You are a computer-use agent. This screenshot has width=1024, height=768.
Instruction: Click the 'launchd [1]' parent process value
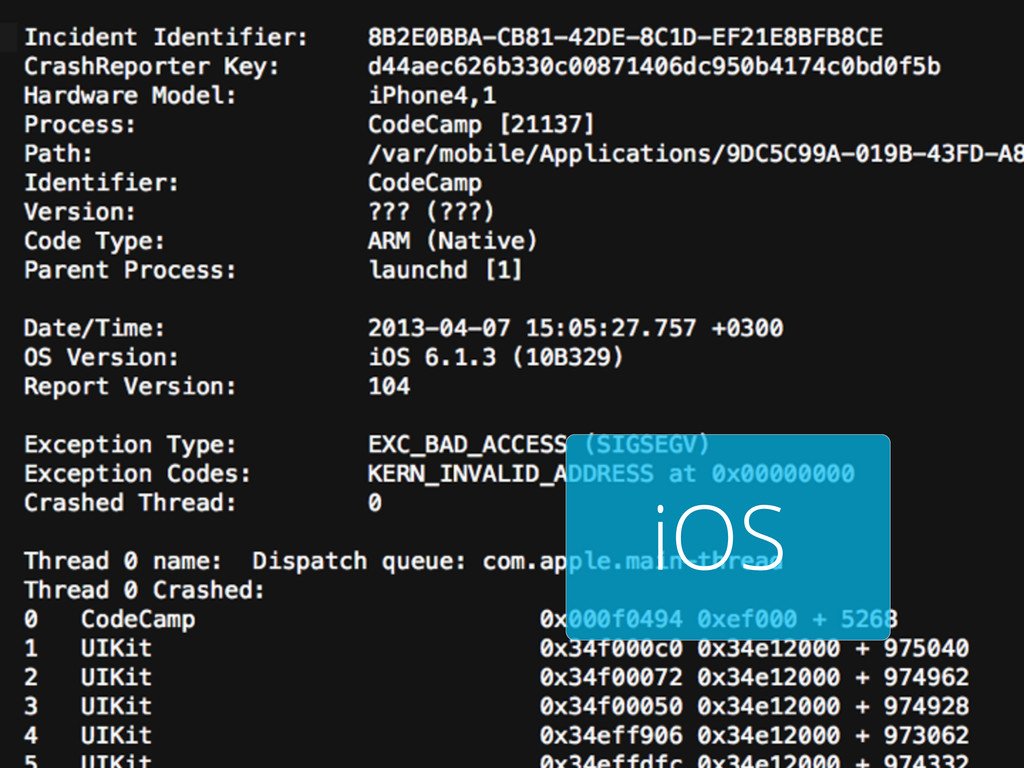point(445,270)
